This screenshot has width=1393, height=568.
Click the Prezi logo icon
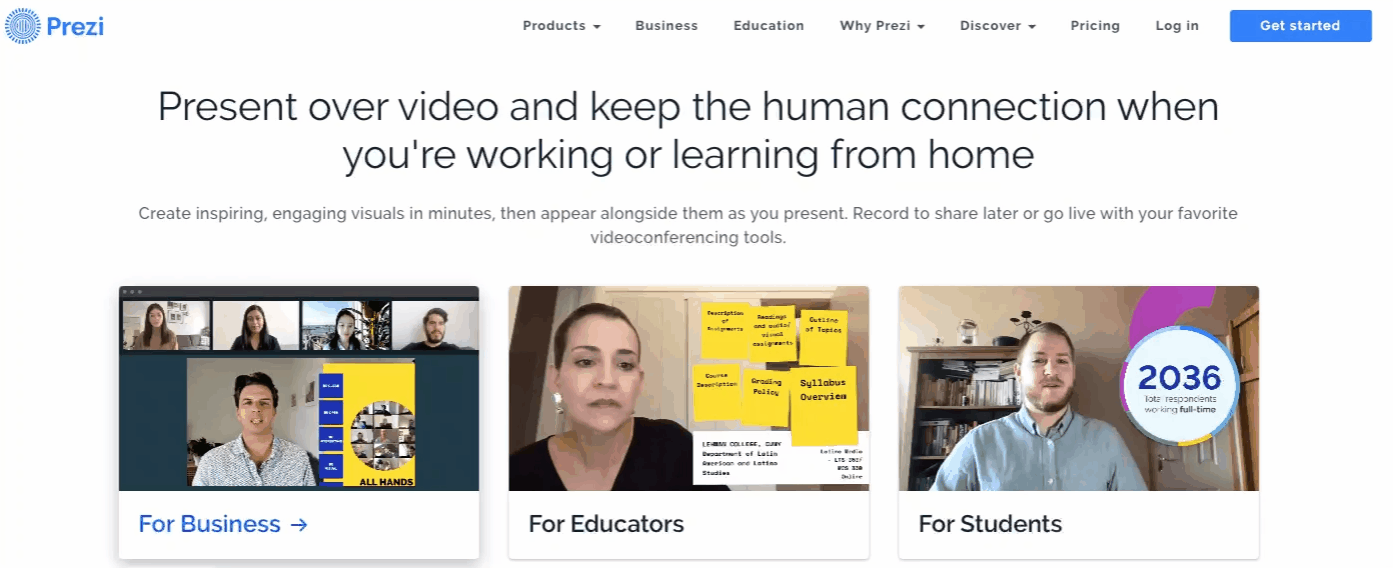23,26
